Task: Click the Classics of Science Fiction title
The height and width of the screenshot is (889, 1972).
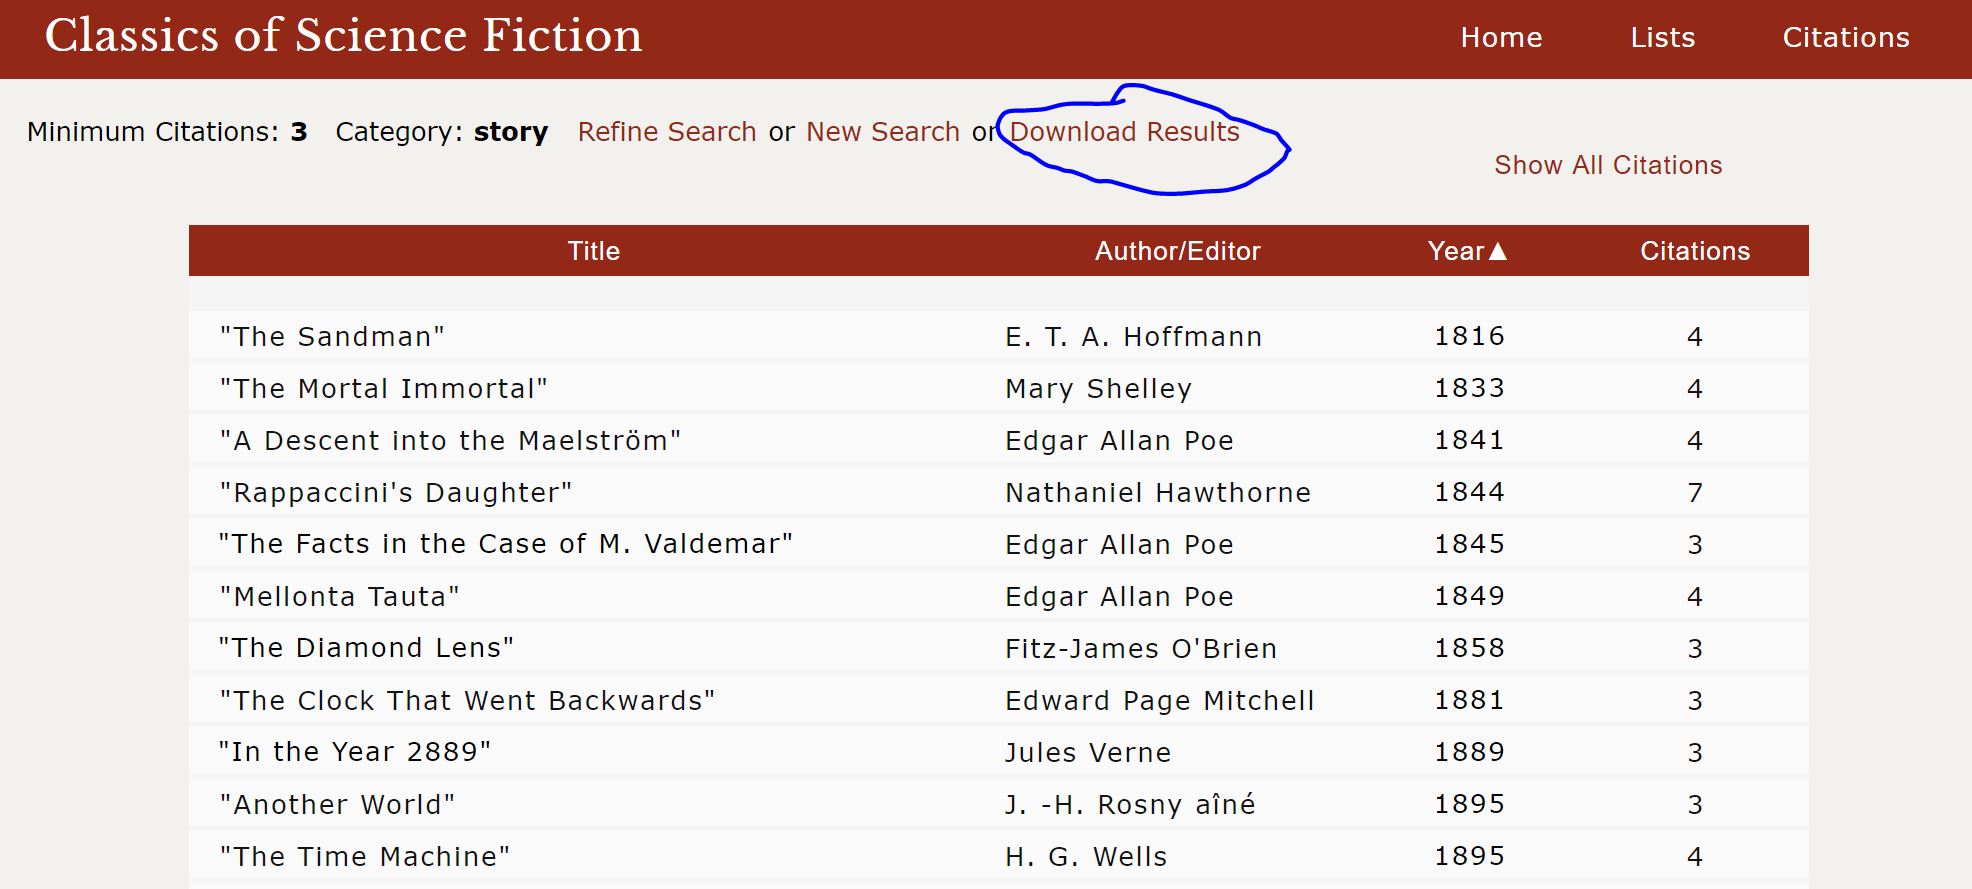Action: (343, 36)
